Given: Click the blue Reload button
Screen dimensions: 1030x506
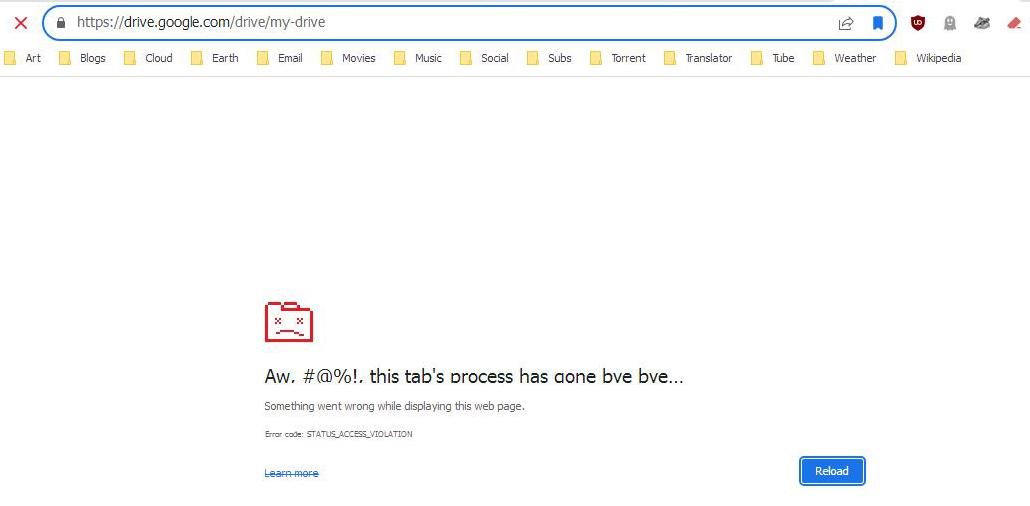Looking at the screenshot, I should (x=832, y=471).
